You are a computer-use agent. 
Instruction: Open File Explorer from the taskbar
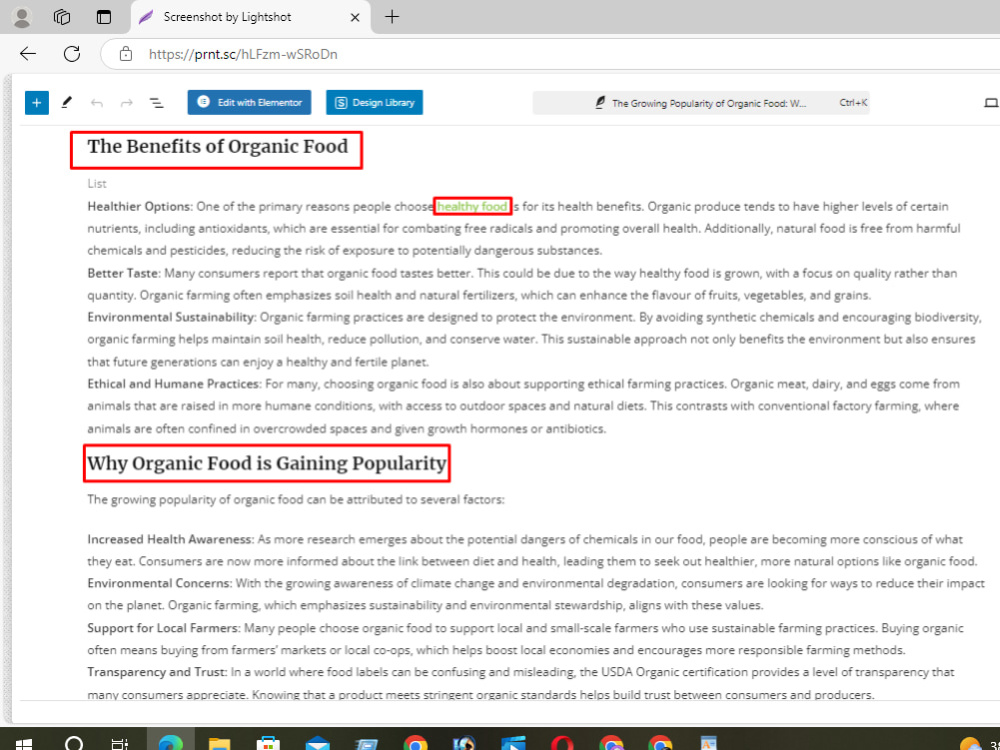[x=219, y=744]
